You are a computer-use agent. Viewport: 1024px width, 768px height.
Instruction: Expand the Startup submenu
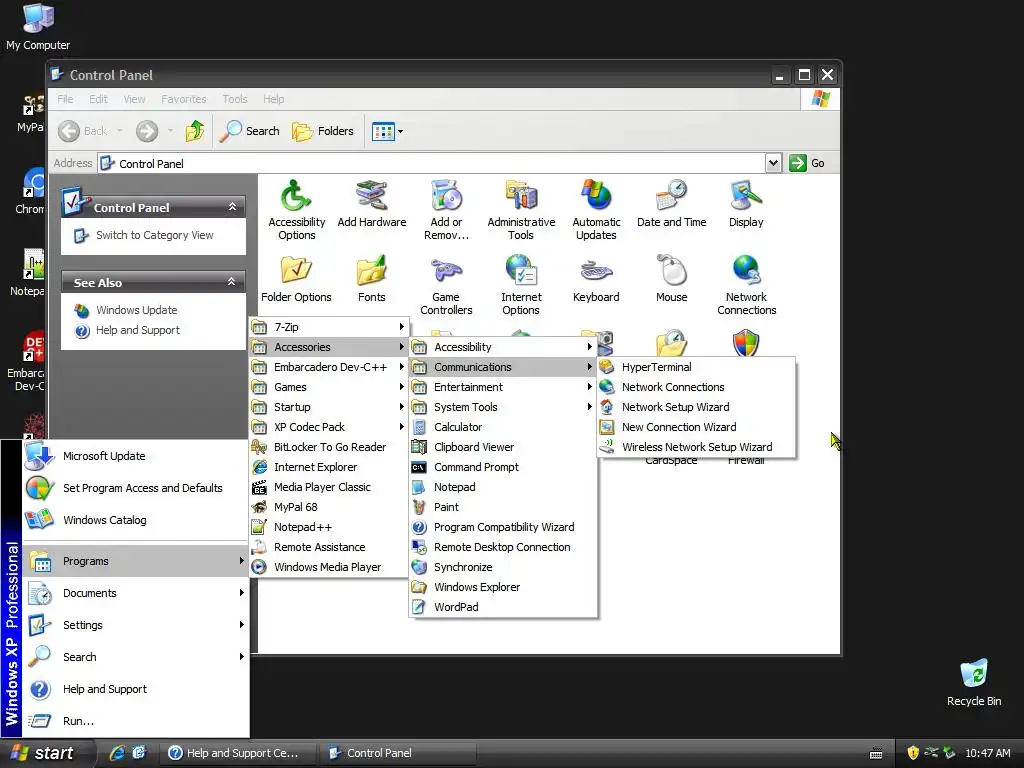click(328, 407)
